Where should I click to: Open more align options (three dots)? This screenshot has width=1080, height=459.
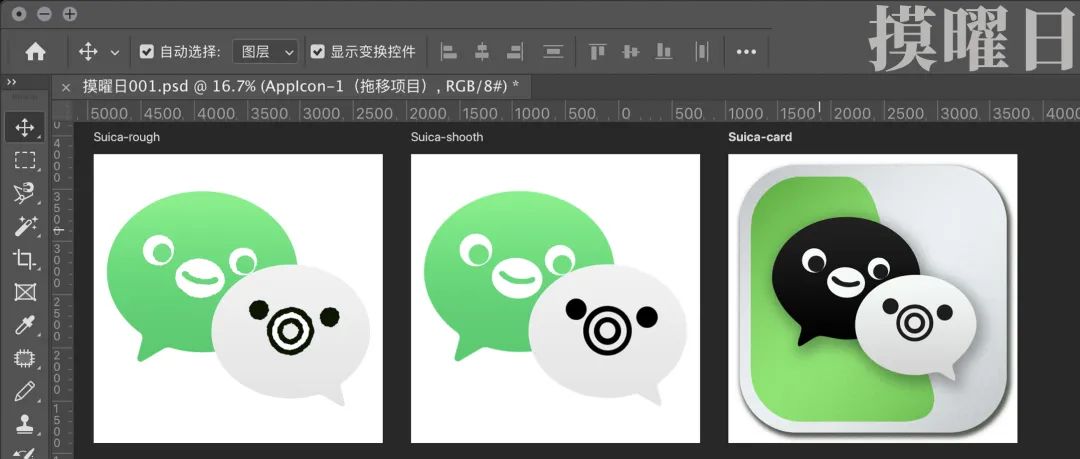click(746, 52)
